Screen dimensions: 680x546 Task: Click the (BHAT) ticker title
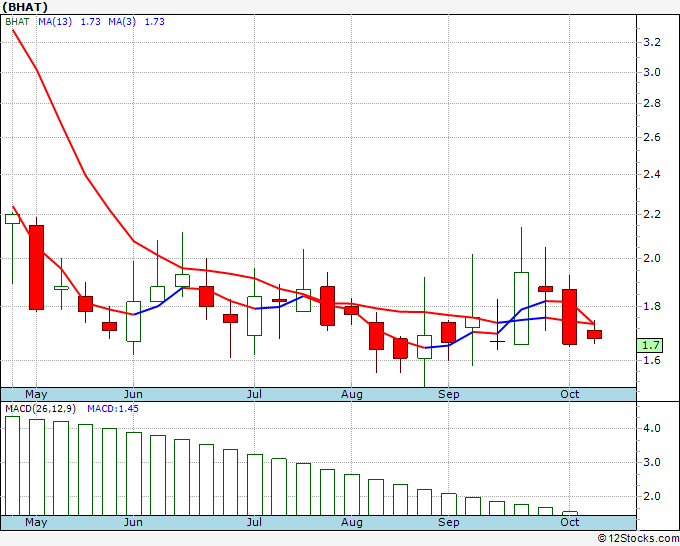(25, 7)
